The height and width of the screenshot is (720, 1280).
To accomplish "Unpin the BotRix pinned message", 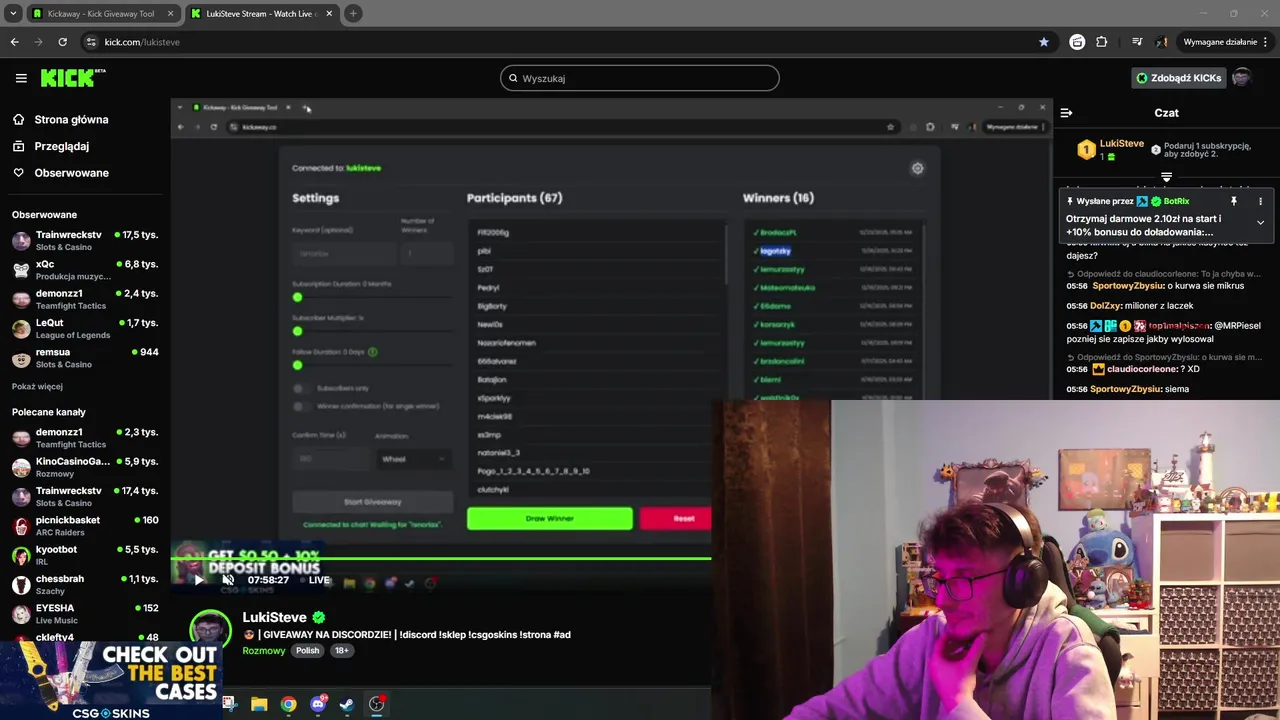I will click(x=1234, y=201).
